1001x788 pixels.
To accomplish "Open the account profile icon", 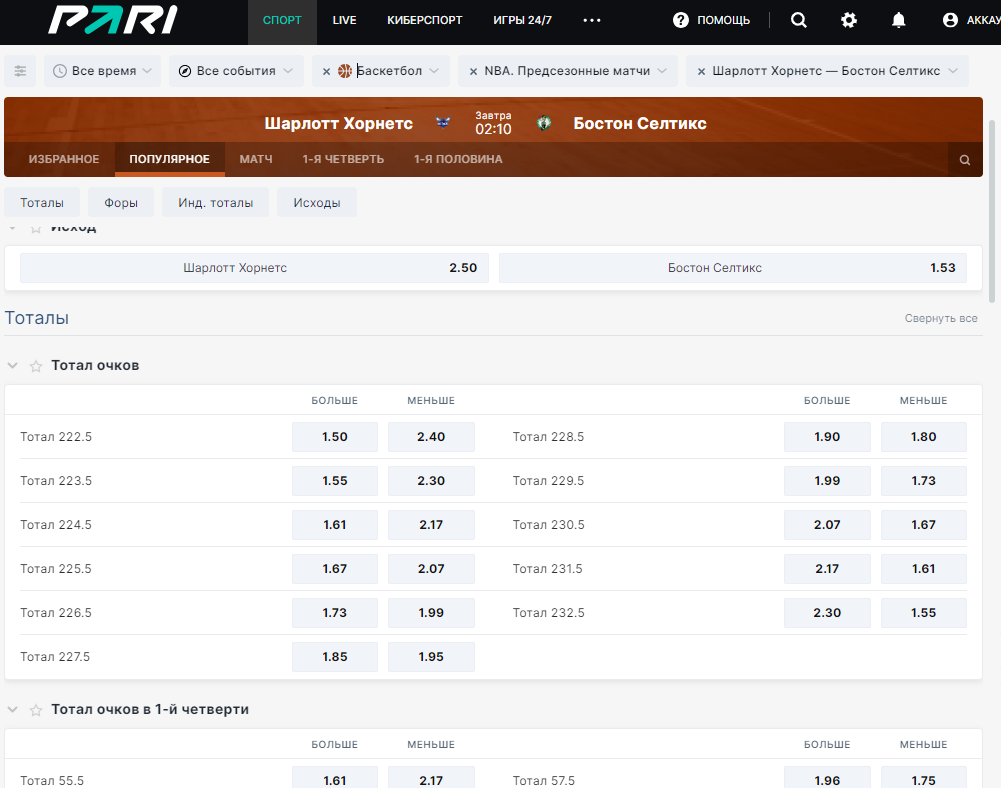I will 950,20.
